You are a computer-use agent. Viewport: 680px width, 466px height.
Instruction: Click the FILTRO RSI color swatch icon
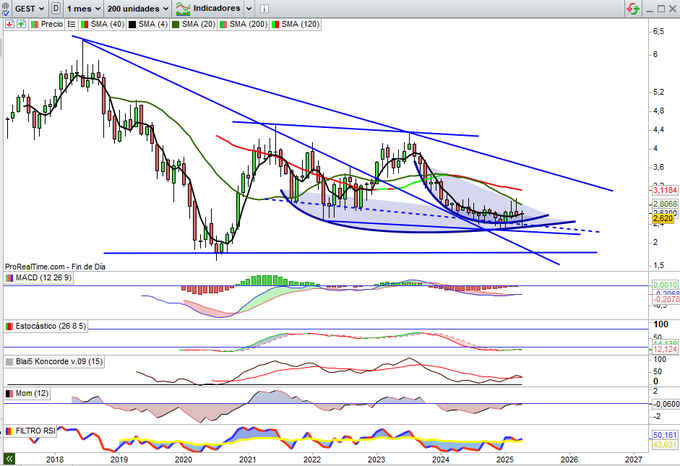coord(10,431)
